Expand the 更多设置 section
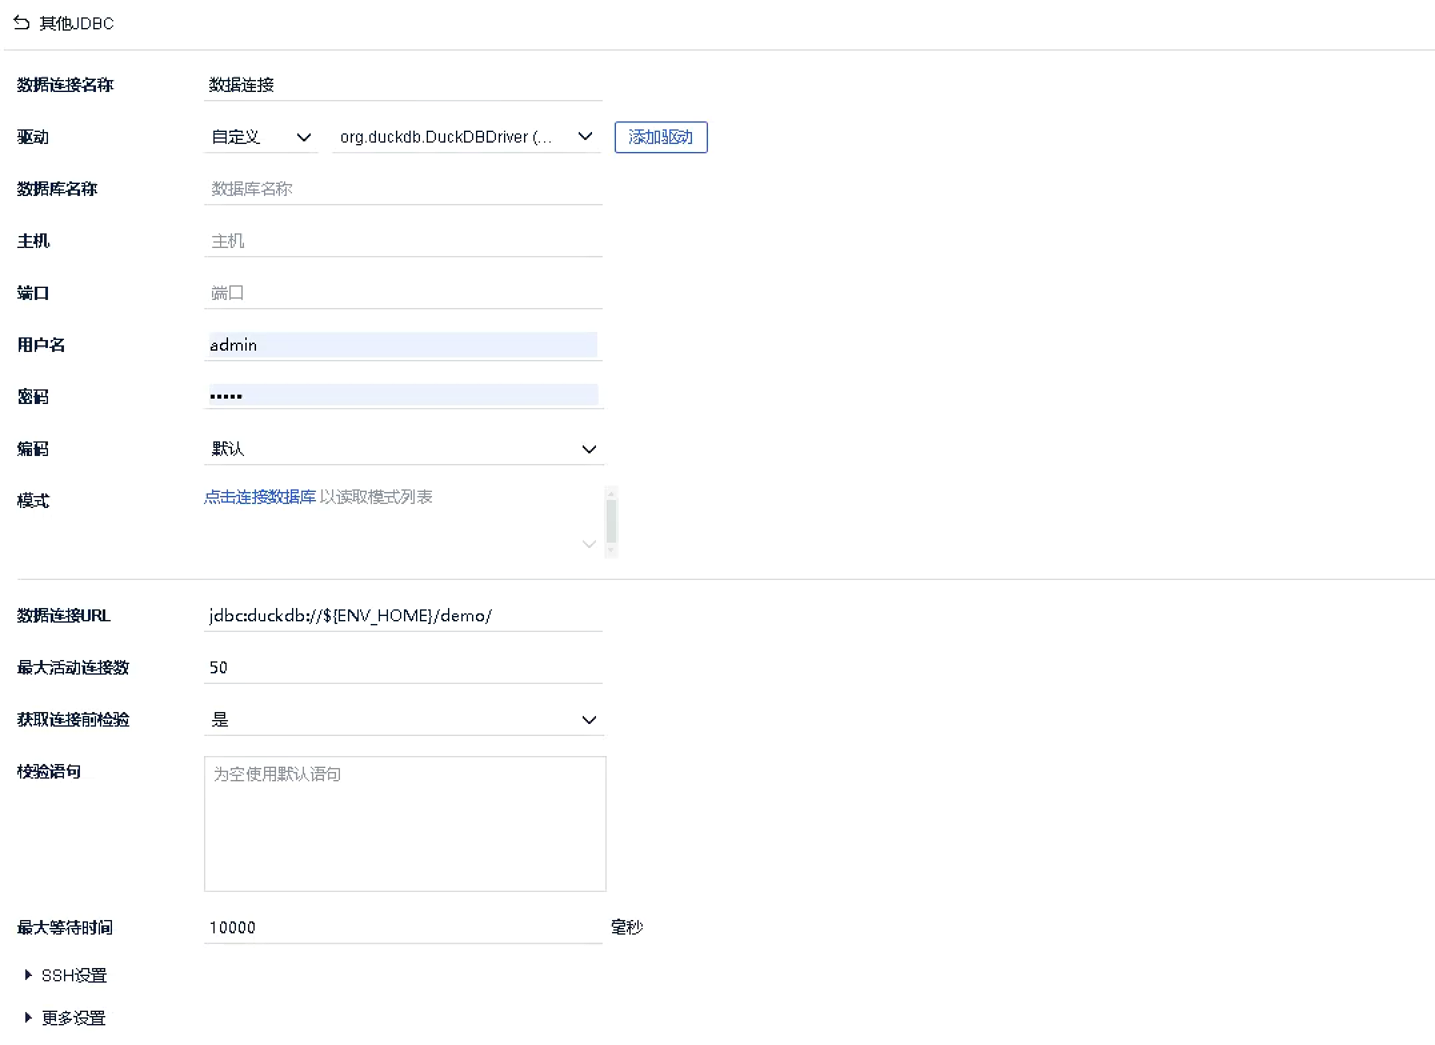This screenshot has width=1435, height=1045. (66, 1018)
